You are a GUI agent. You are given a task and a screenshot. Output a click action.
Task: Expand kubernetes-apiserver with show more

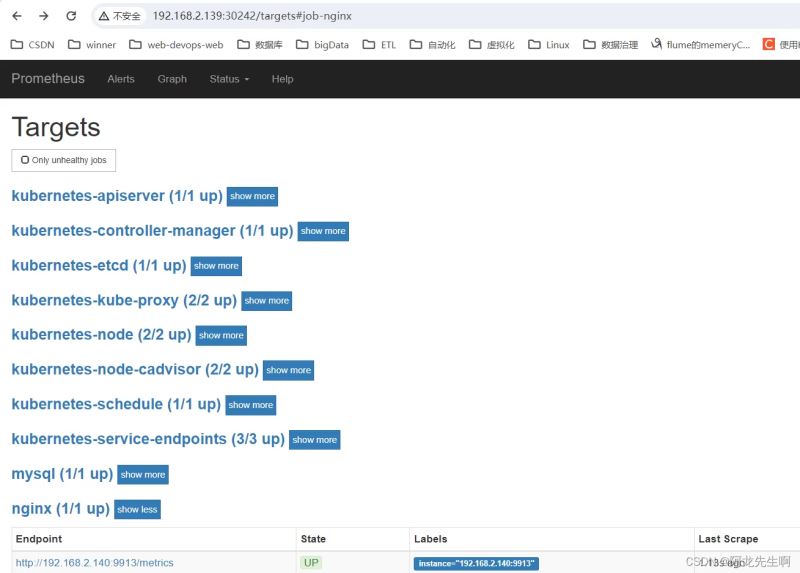tap(252, 197)
